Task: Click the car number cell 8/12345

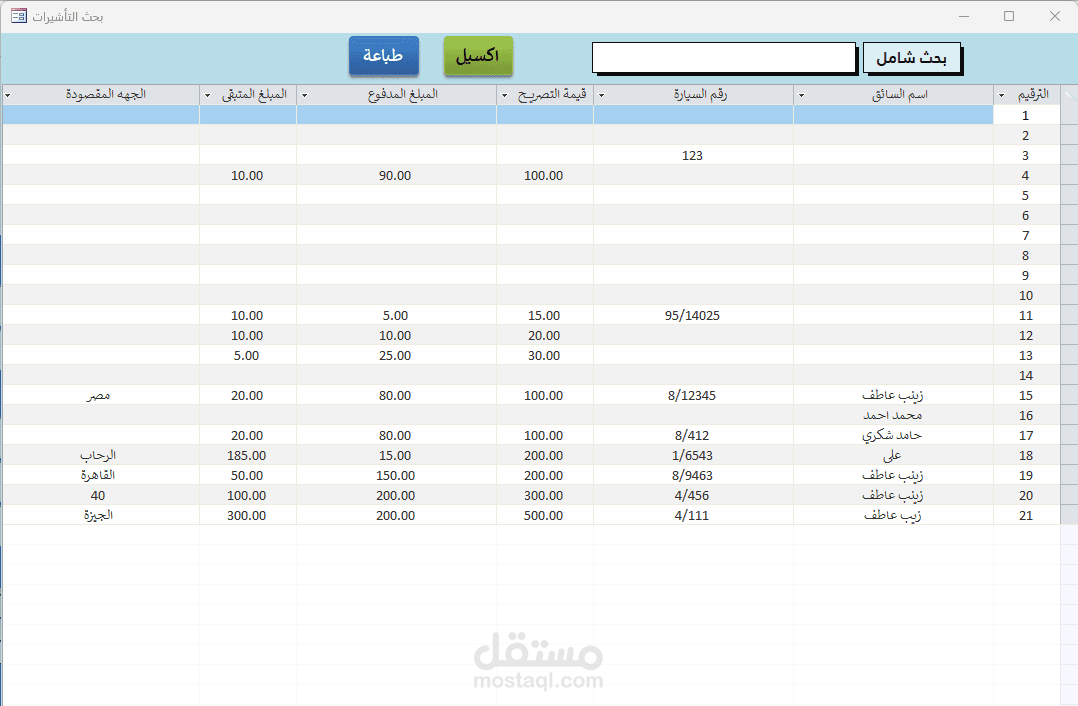Action: (x=693, y=395)
